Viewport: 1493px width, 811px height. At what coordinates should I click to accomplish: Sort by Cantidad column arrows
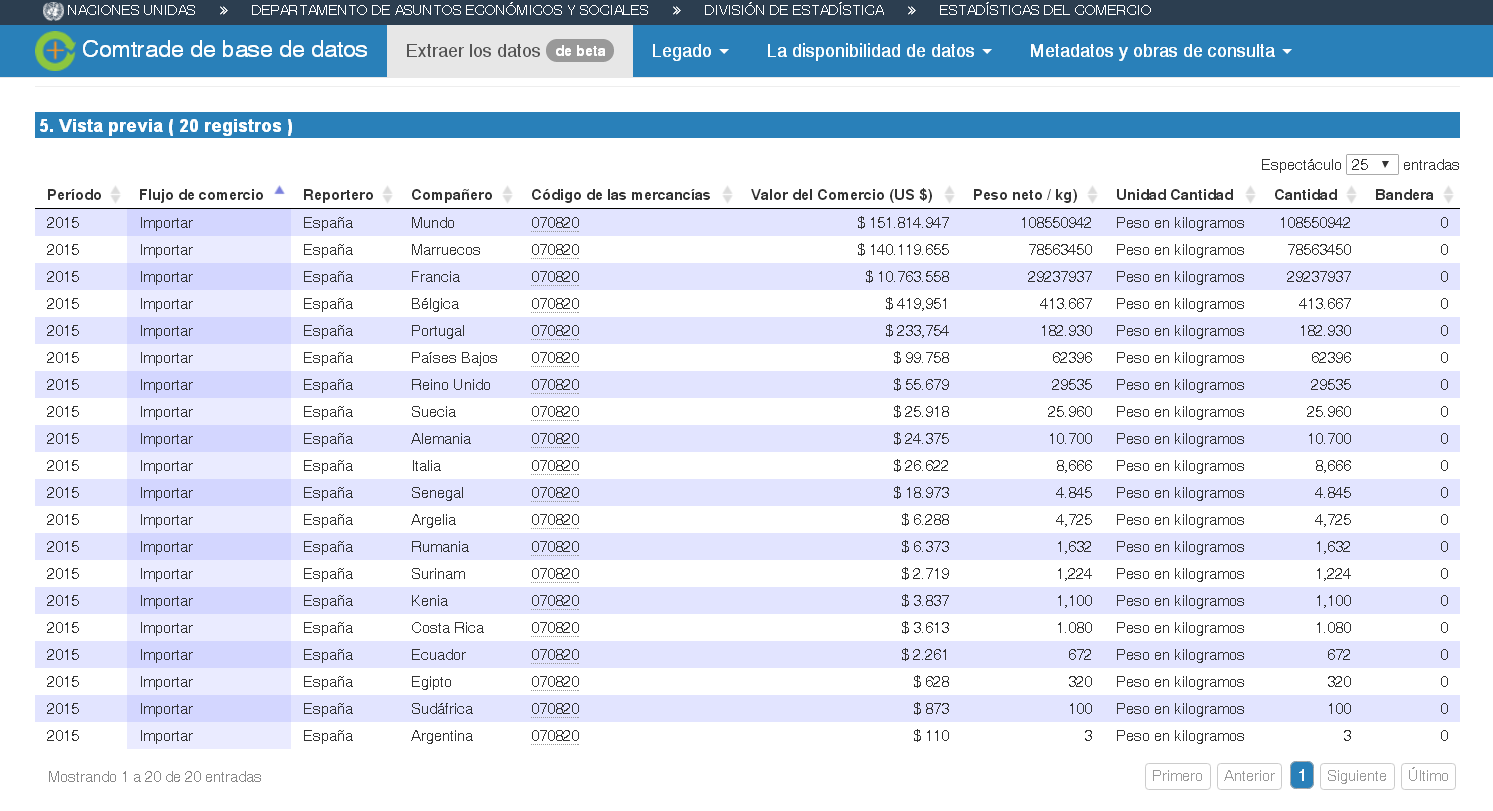(x=1352, y=195)
